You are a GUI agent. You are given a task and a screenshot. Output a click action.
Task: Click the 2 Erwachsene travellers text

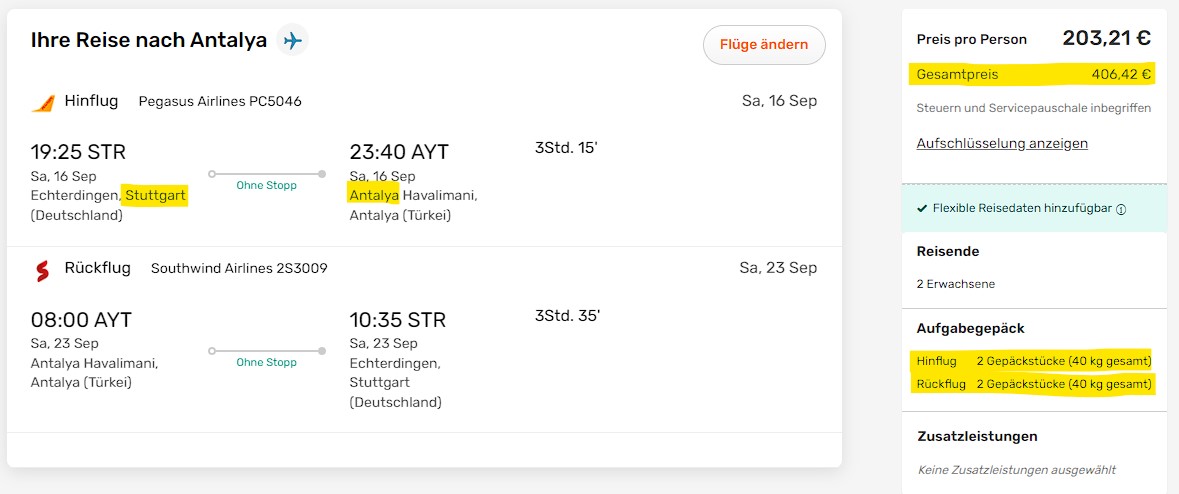[x=955, y=284]
